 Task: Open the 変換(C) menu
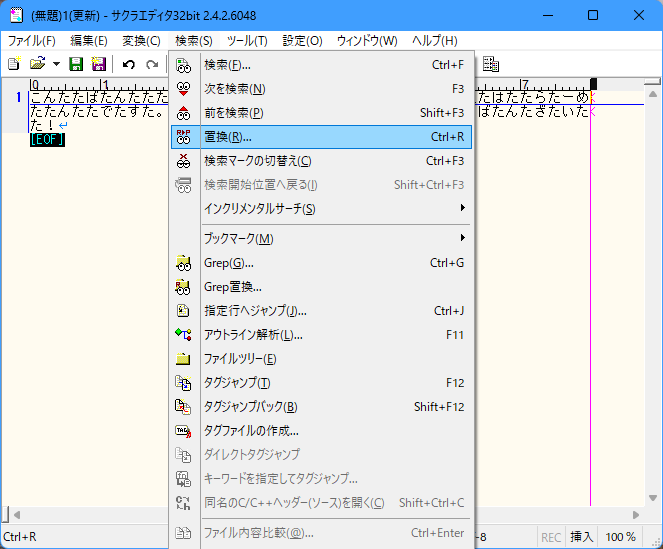(141, 41)
